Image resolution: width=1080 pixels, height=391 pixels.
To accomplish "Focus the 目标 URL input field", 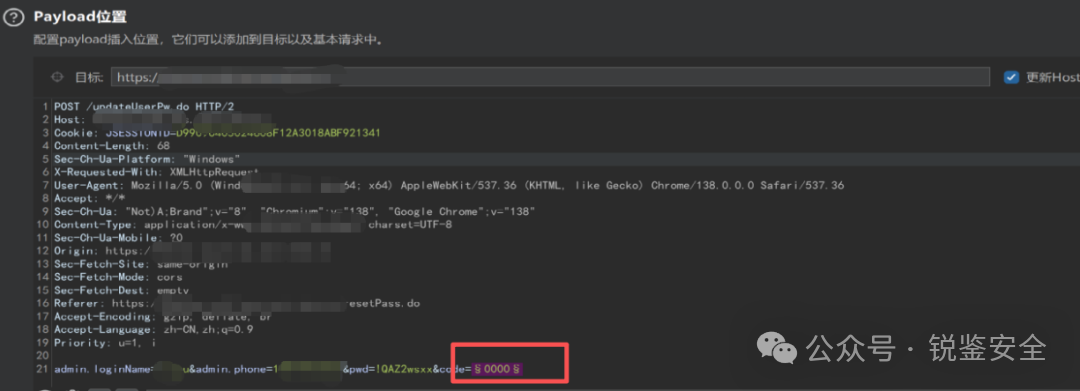I will [x=550, y=77].
